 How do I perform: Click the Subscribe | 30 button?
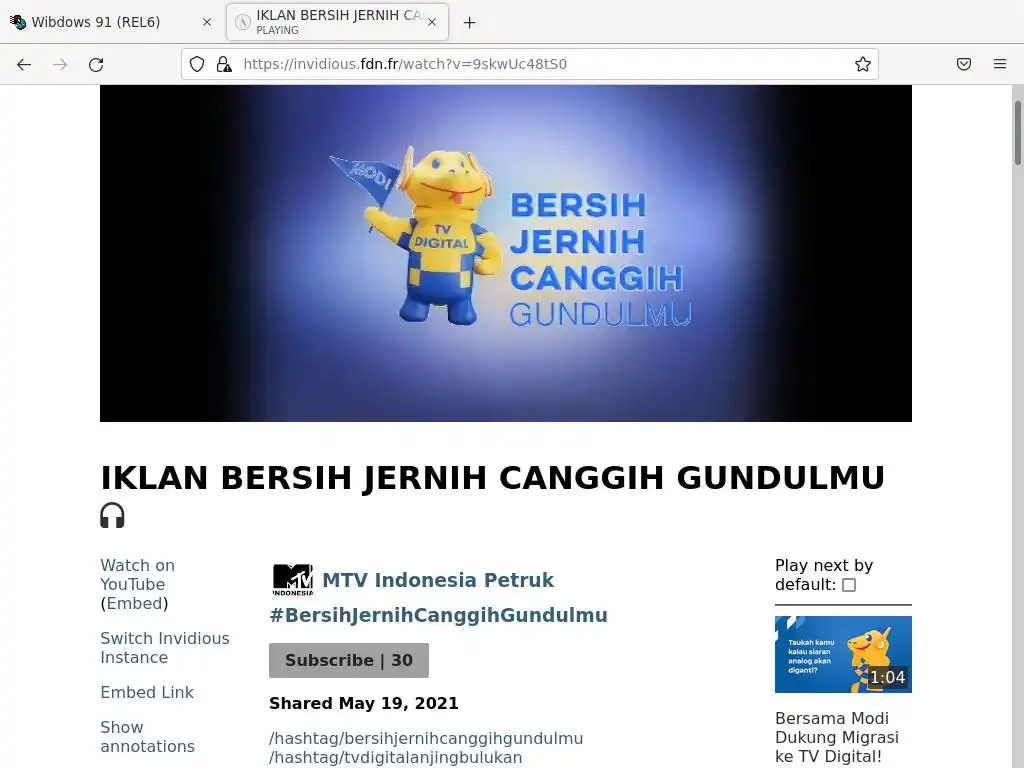point(349,660)
